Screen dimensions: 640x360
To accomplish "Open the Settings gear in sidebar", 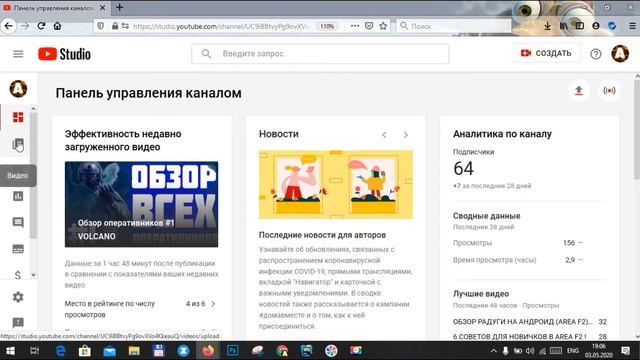I will pyautogui.click(x=18, y=297).
